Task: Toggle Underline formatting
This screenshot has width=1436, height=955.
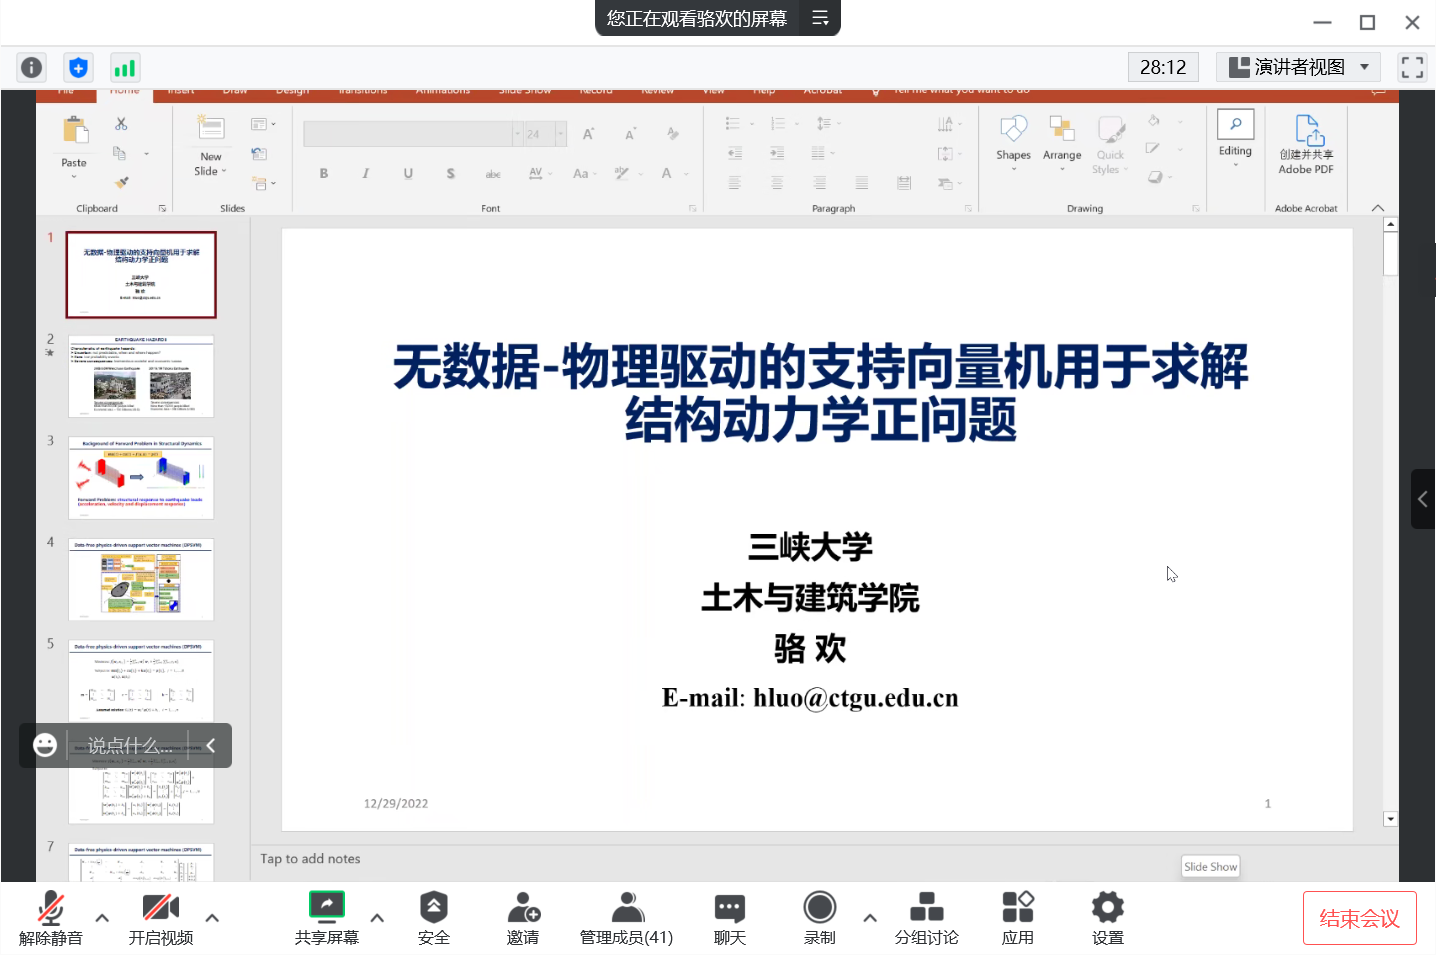Action: (x=408, y=173)
